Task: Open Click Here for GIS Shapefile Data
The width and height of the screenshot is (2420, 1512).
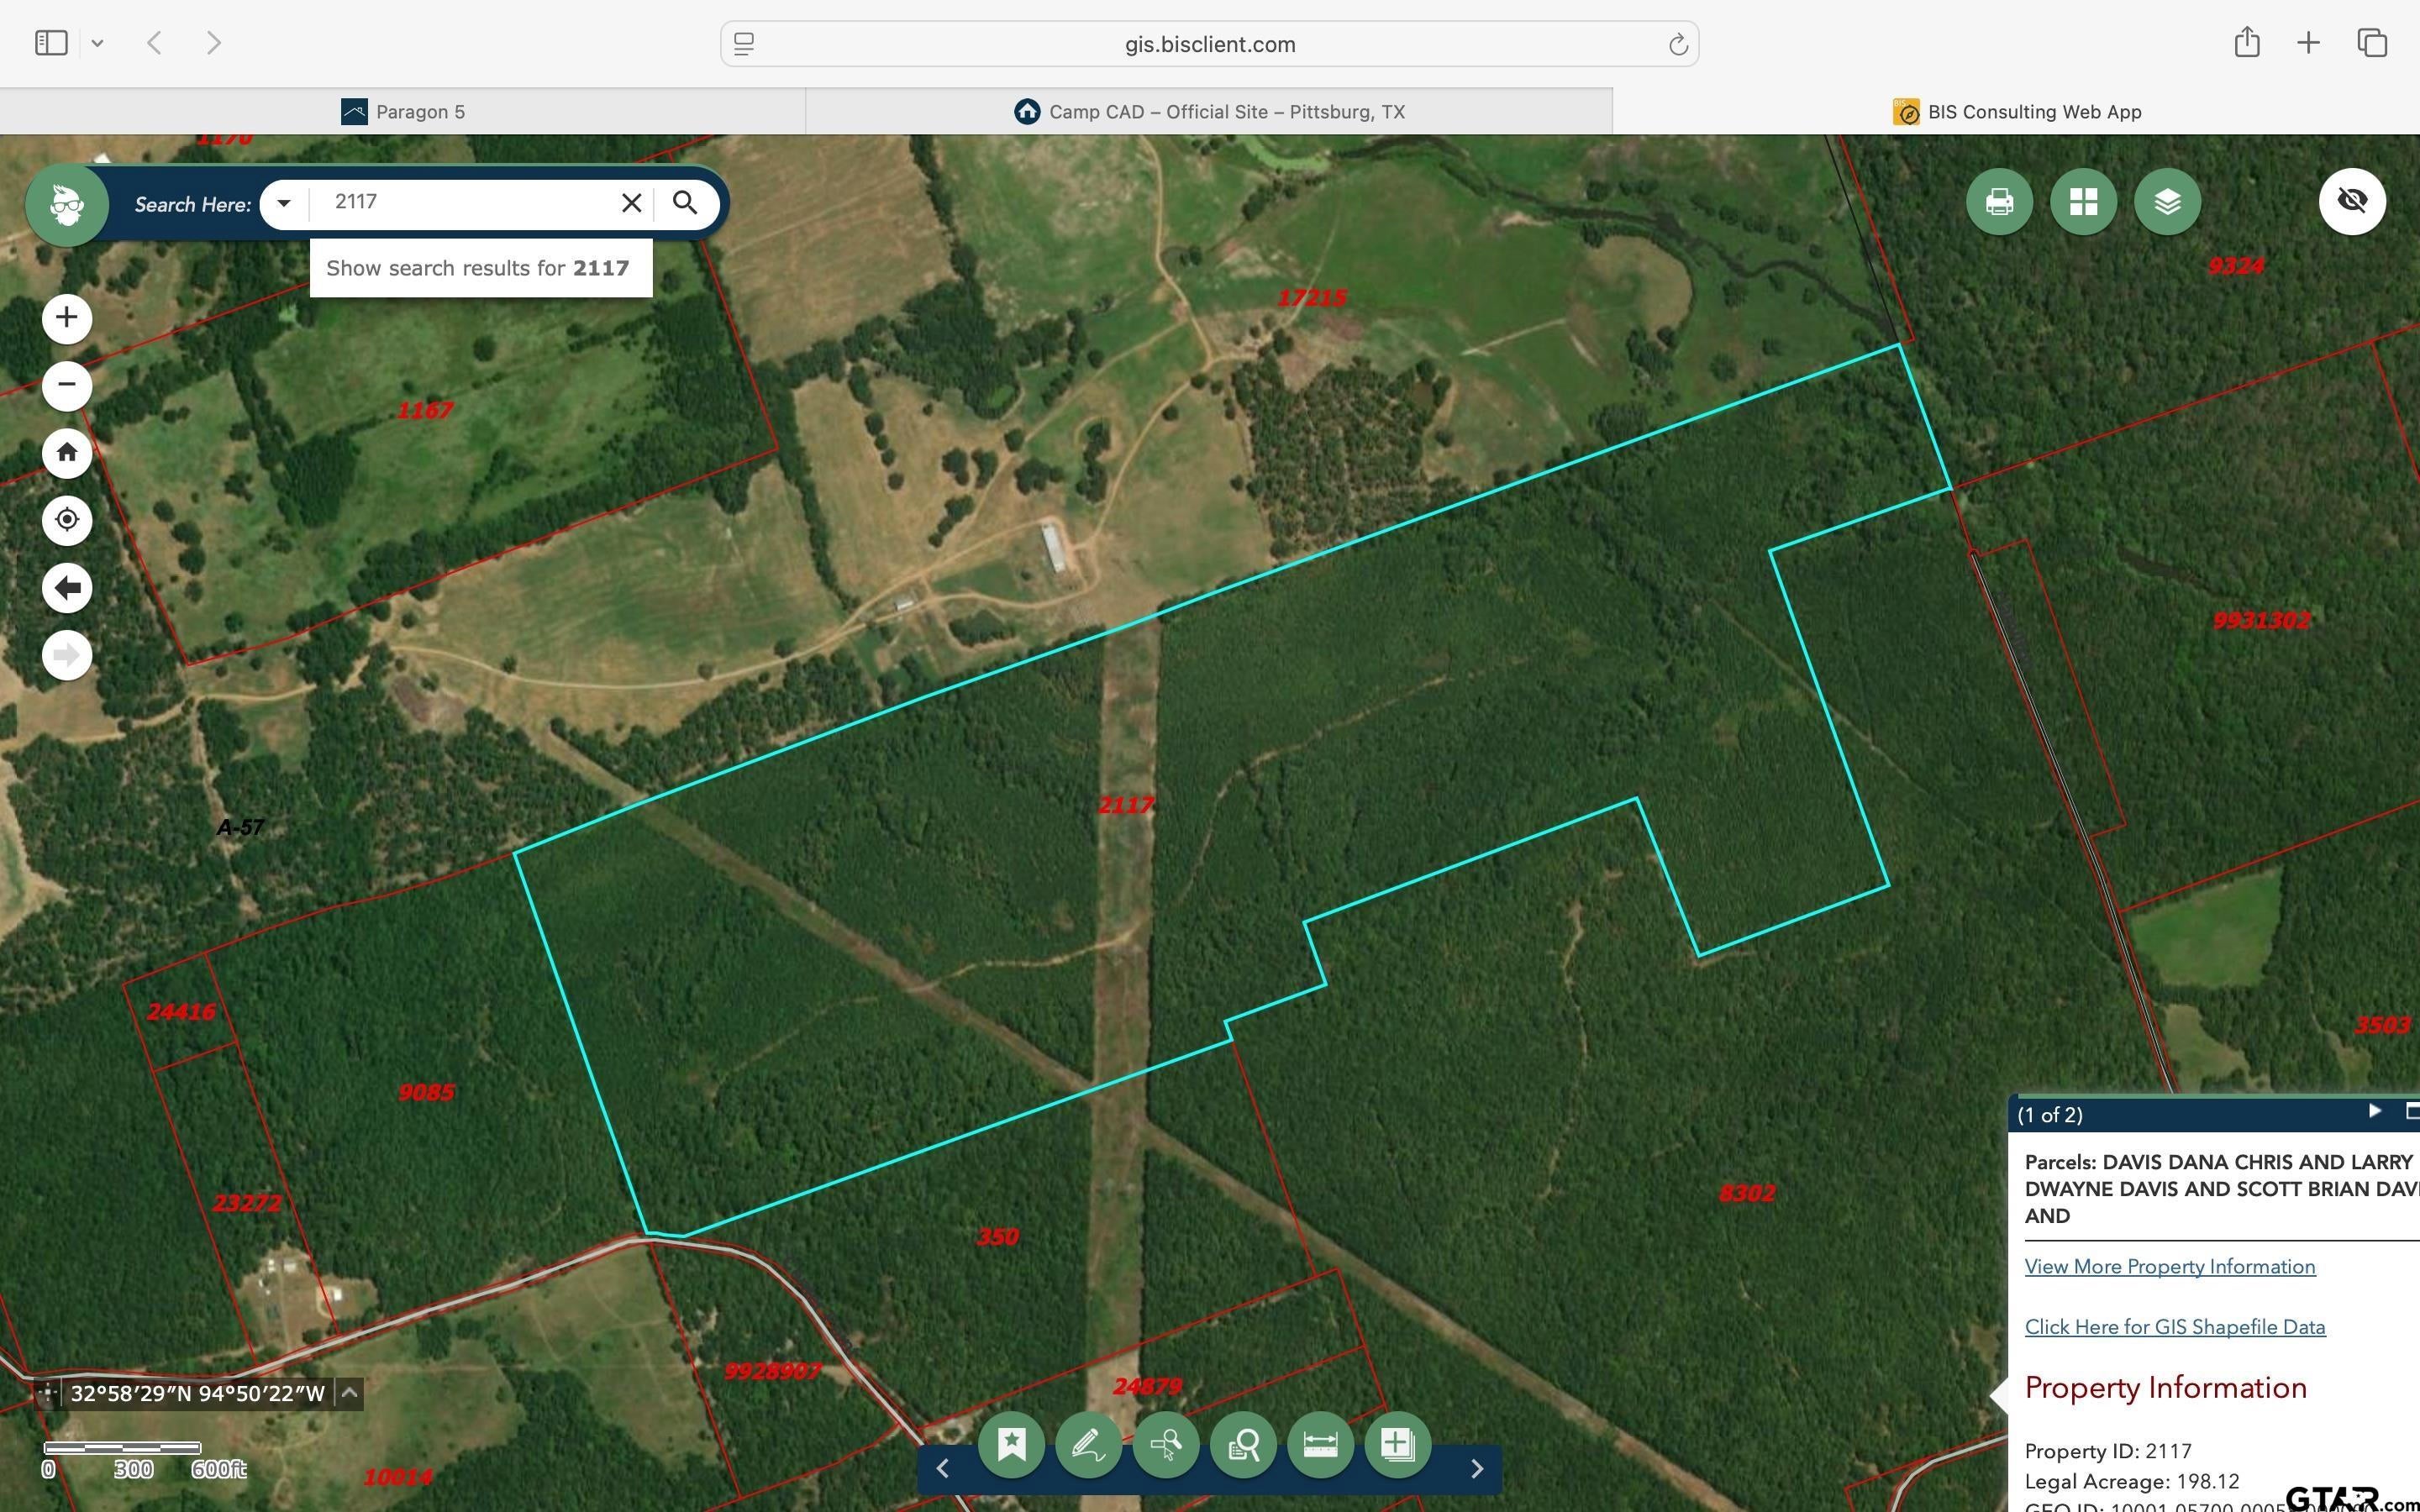Action: (x=2175, y=1326)
